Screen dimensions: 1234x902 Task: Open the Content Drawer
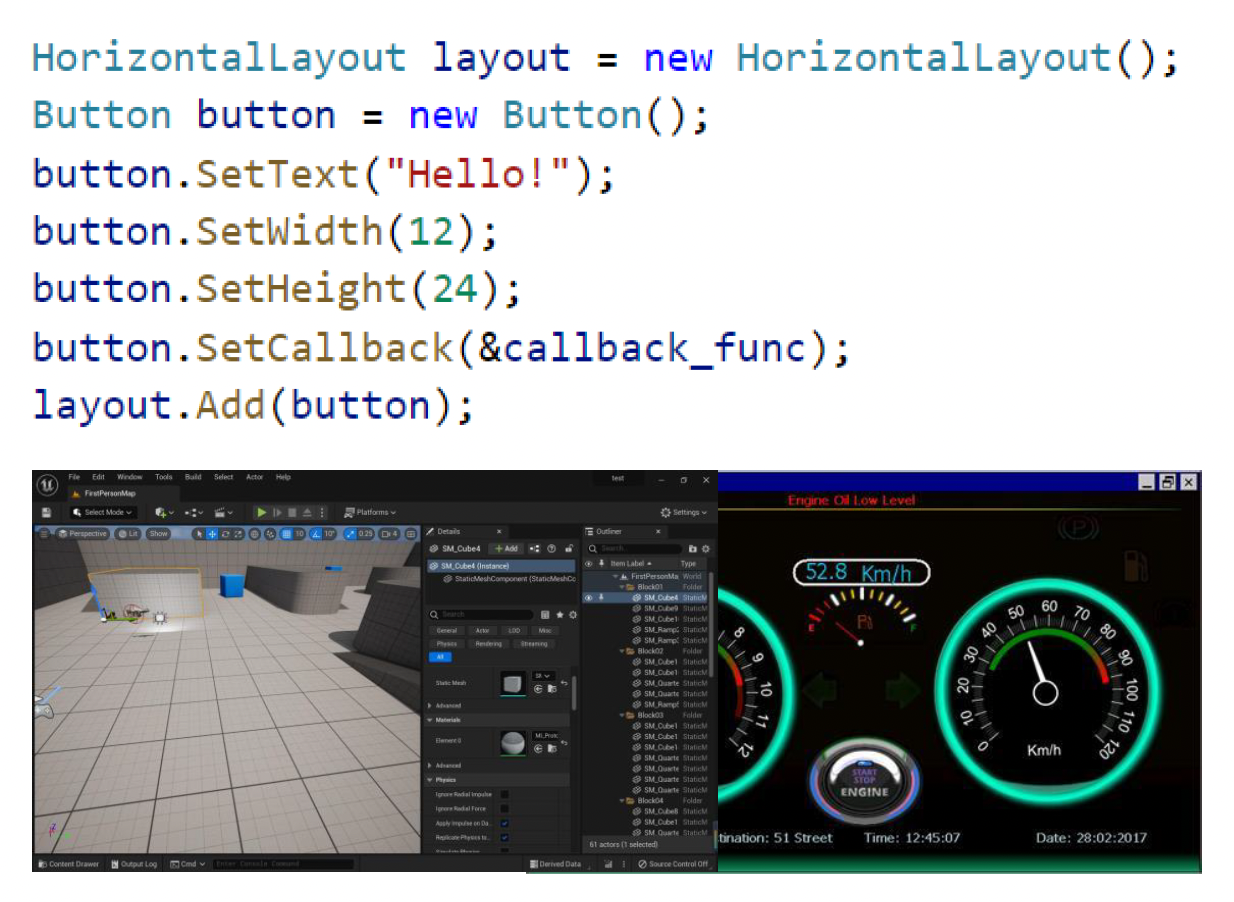pyautogui.click(x=69, y=864)
